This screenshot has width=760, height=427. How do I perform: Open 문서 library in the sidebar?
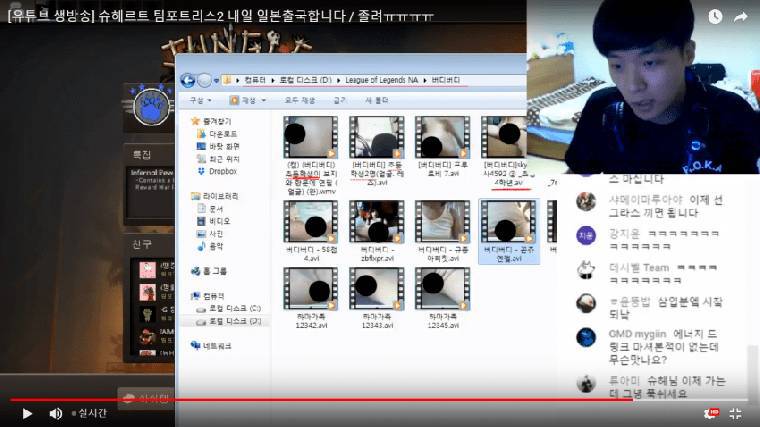(216, 209)
